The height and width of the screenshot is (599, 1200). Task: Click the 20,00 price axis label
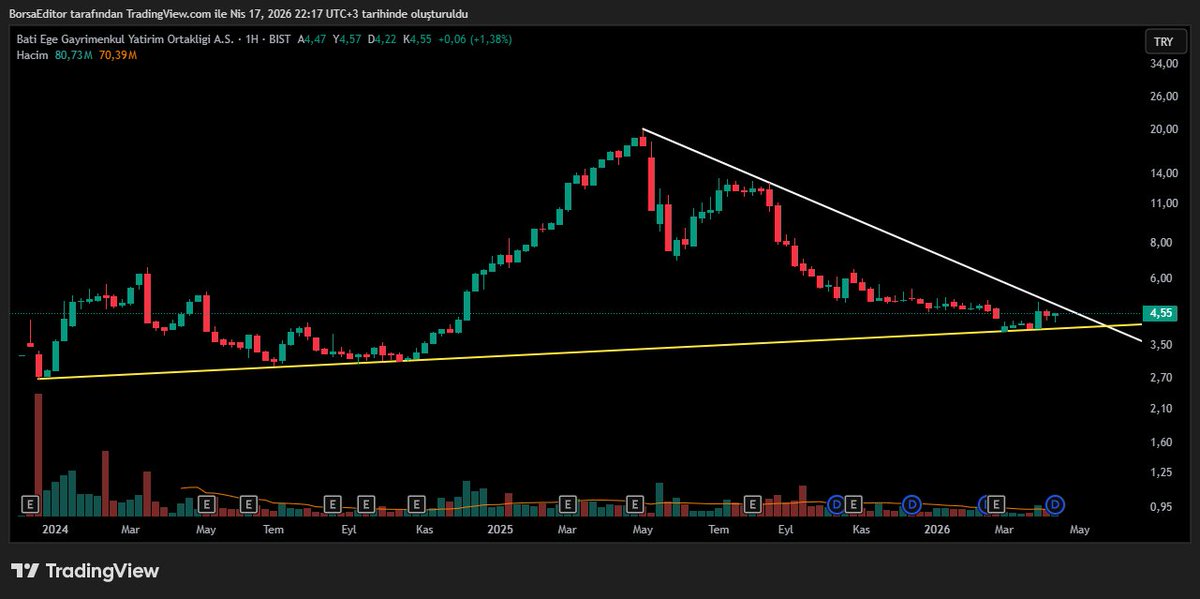tap(1163, 130)
